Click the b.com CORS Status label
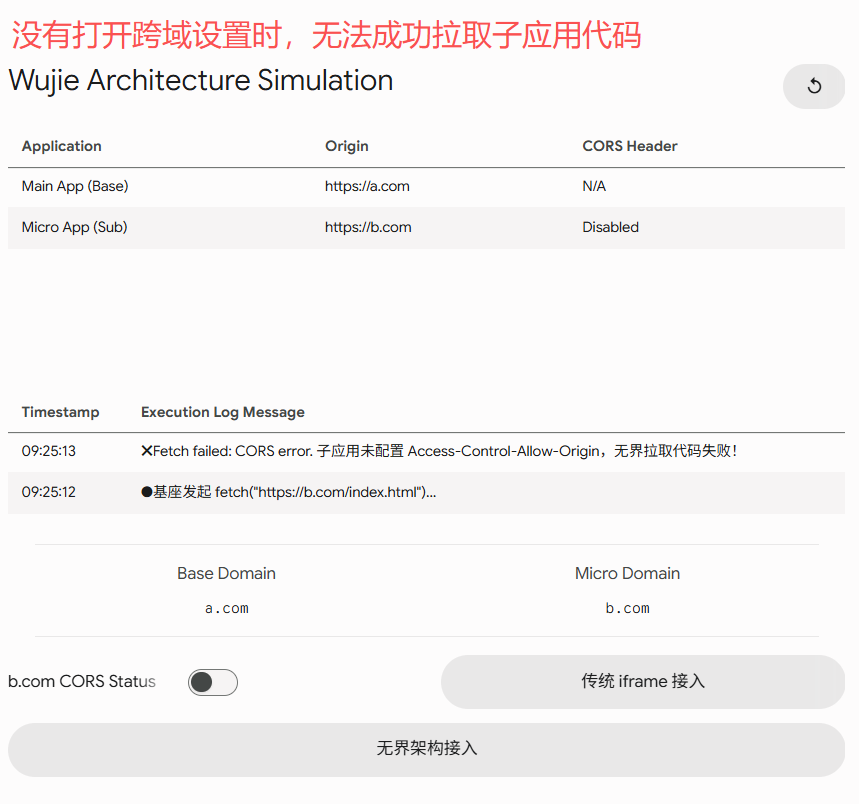 coord(82,681)
